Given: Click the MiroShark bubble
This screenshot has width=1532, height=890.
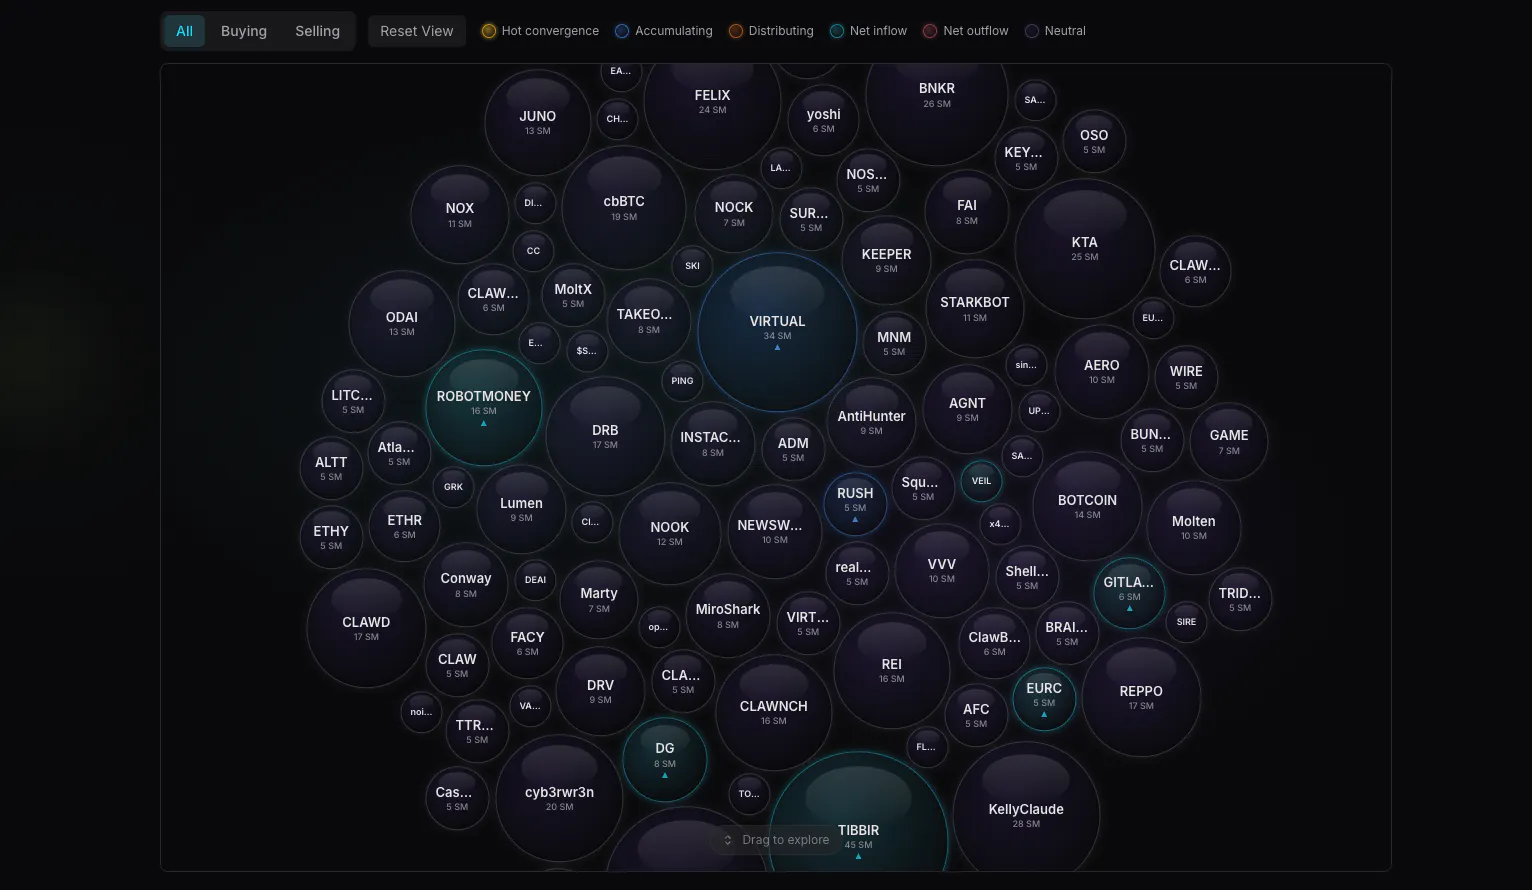Looking at the screenshot, I should (728, 616).
